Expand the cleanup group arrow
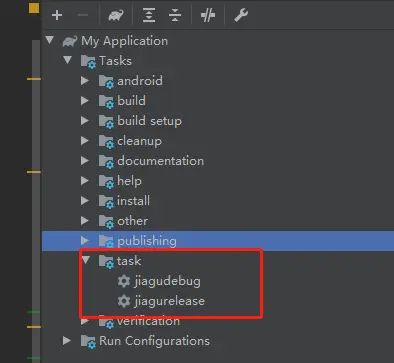 [x=85, y=141]
